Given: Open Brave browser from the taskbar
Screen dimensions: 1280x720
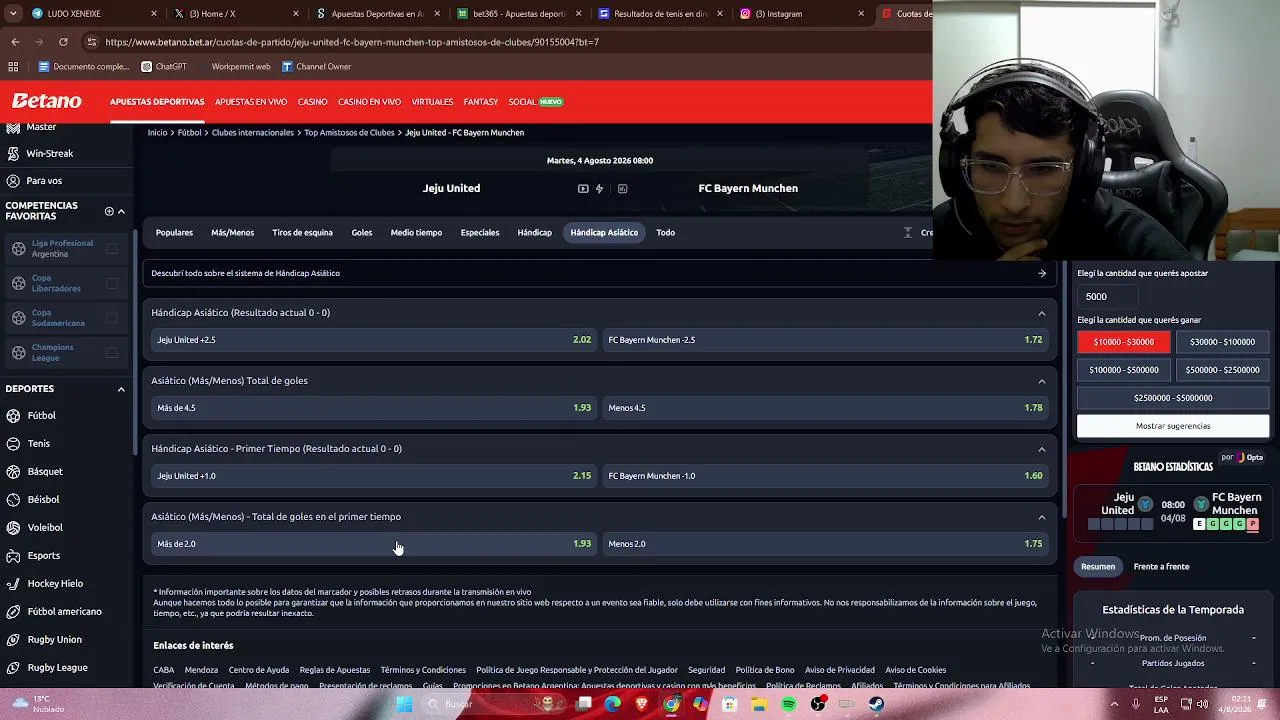Looking at the screenshot, I should (642, 704).
